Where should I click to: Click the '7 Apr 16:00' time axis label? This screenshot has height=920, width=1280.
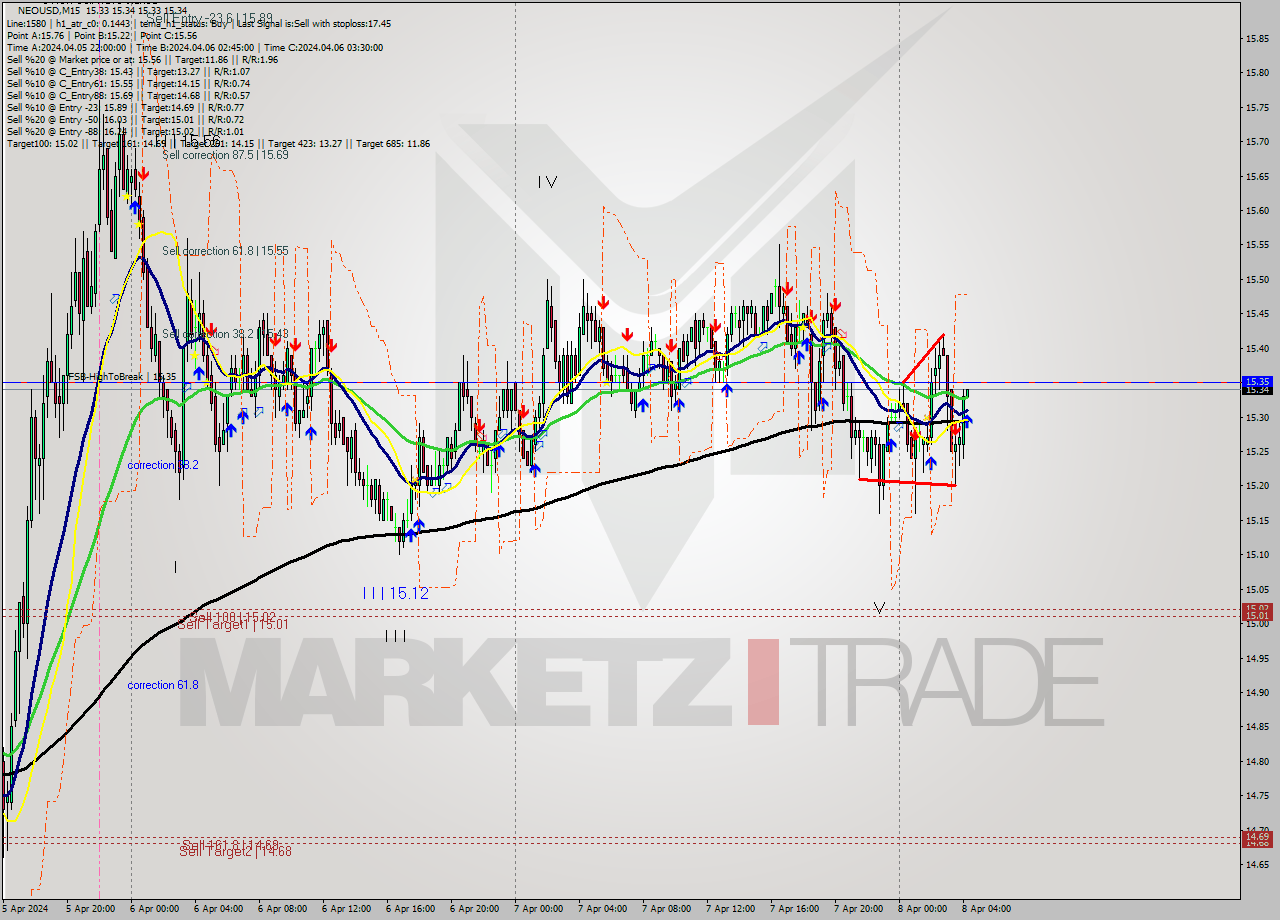tap(797, 909)
